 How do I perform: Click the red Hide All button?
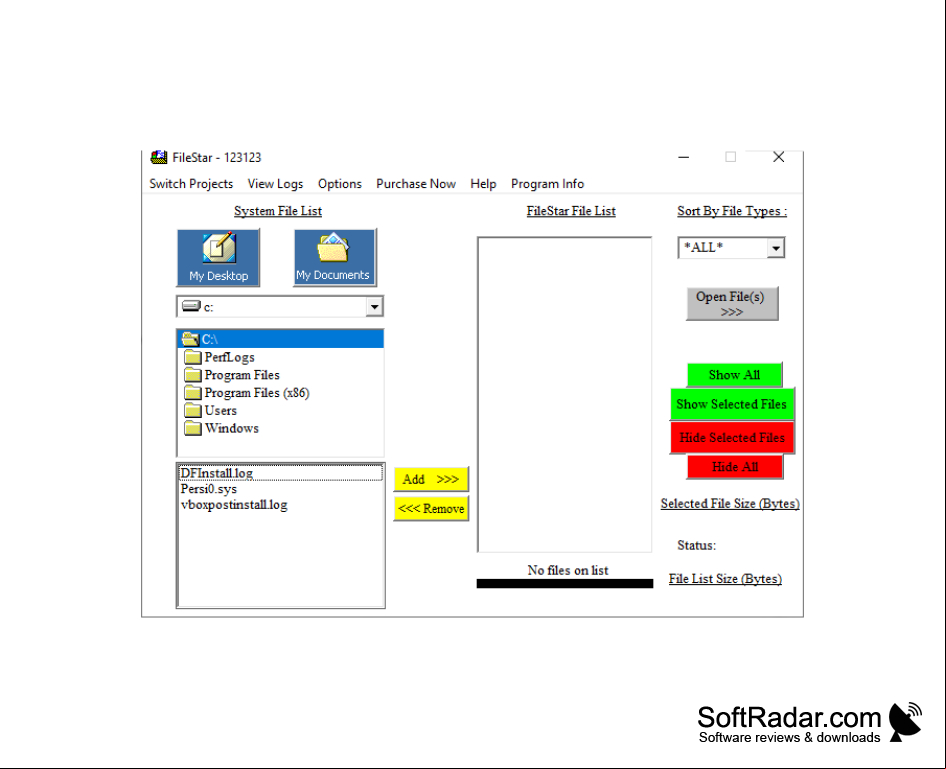[x=735, y=467]
